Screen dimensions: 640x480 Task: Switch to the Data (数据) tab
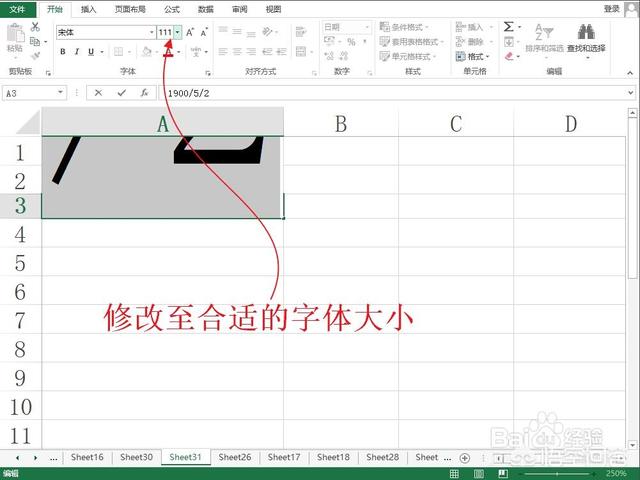pyautogui.click(x=206, y=9)
